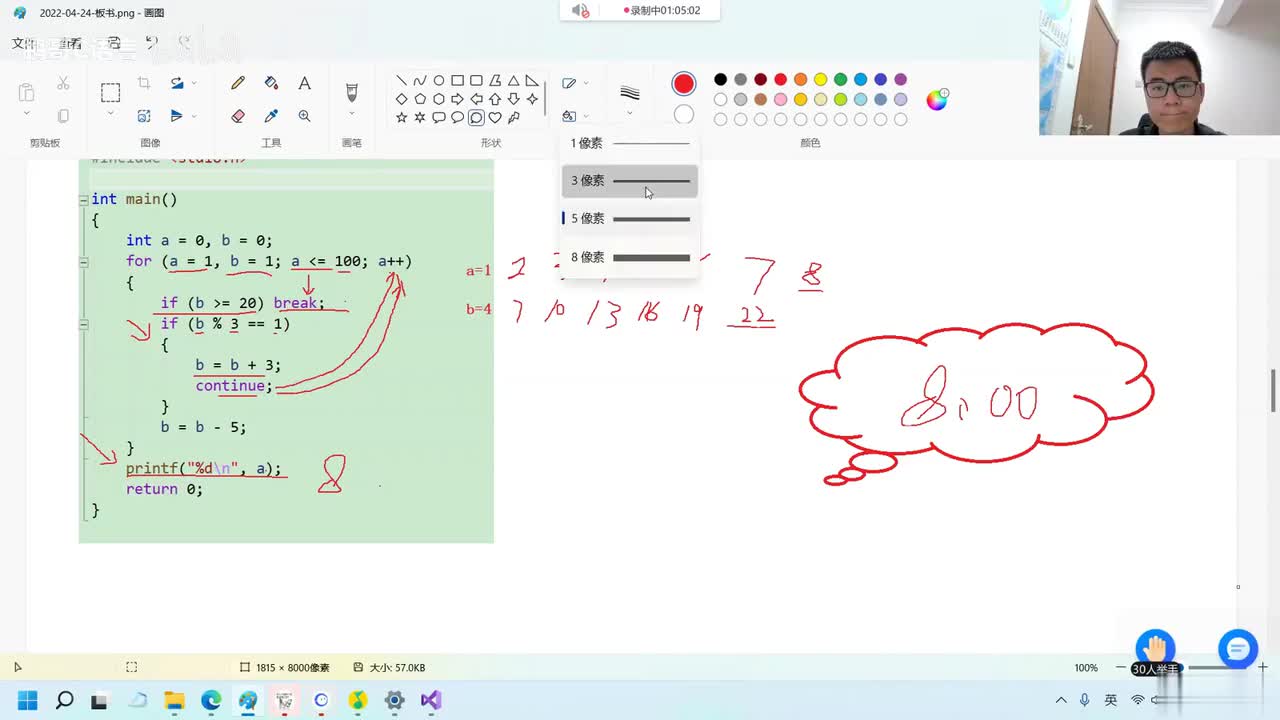The image size is (1280, 720).
Task: Select the Pencil tool
Action: pos(238,84)
